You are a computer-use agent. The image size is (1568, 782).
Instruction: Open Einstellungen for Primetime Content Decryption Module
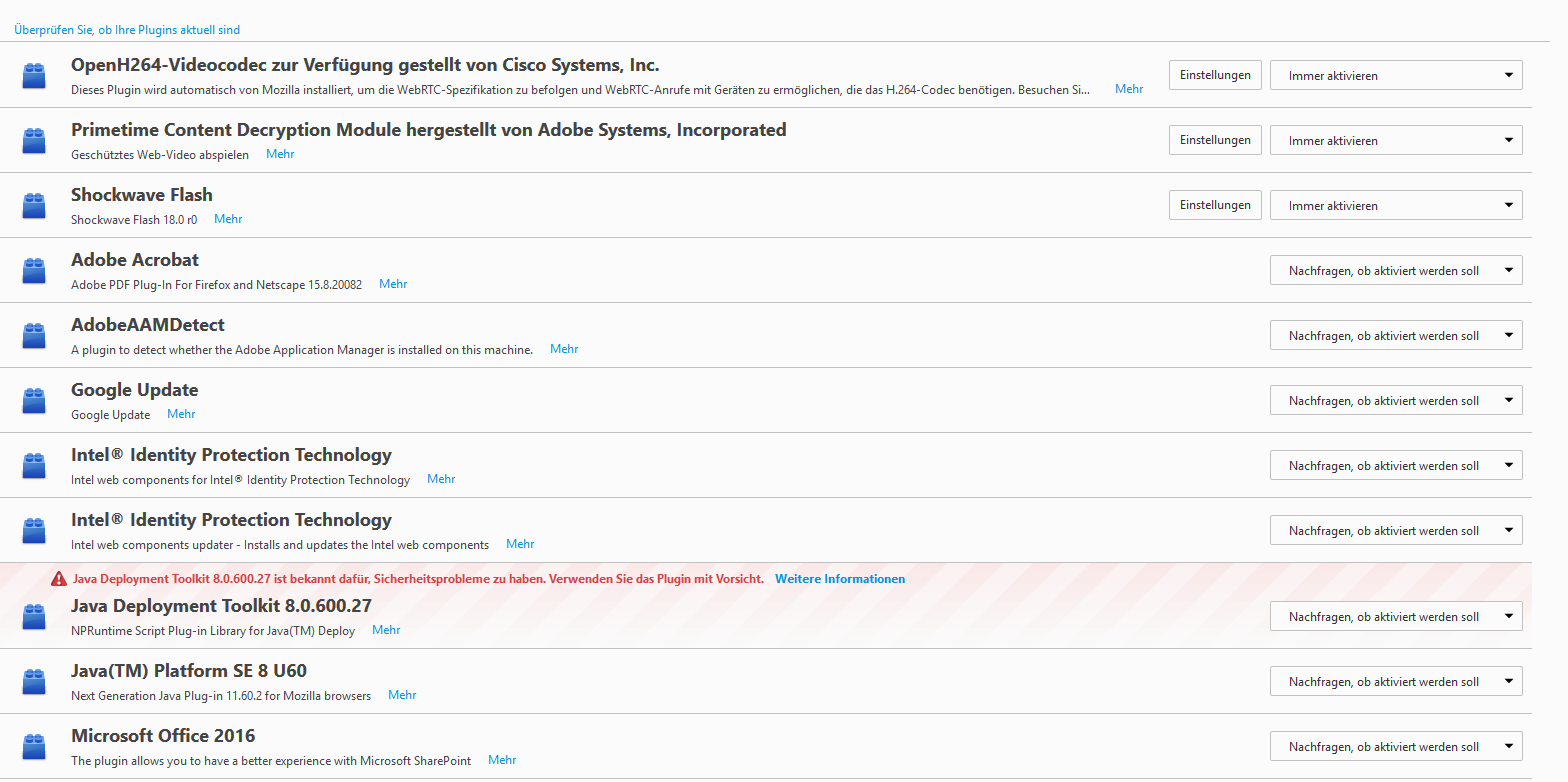(x=1214, y=140)
